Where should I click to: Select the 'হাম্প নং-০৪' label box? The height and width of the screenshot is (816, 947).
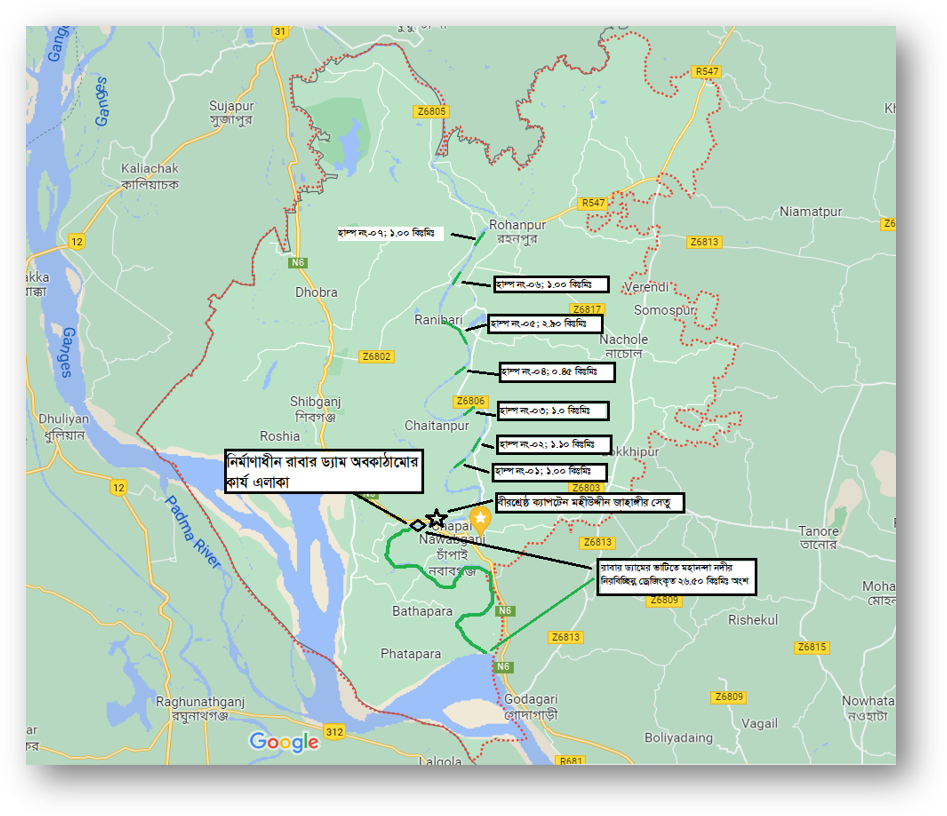(557, 372)
